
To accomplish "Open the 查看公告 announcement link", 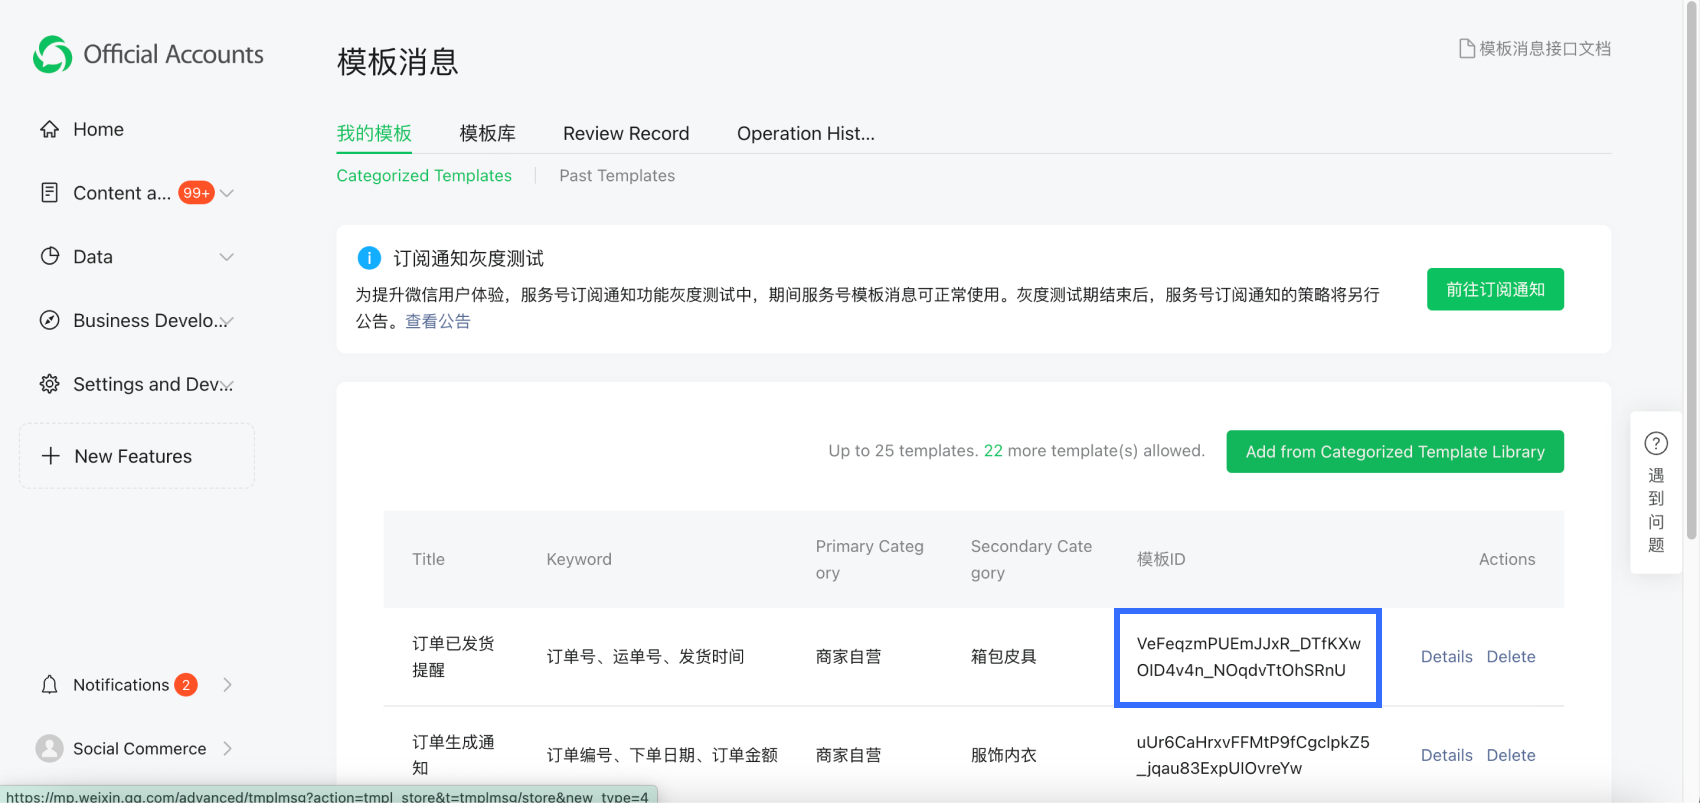I will coord(437,321).
